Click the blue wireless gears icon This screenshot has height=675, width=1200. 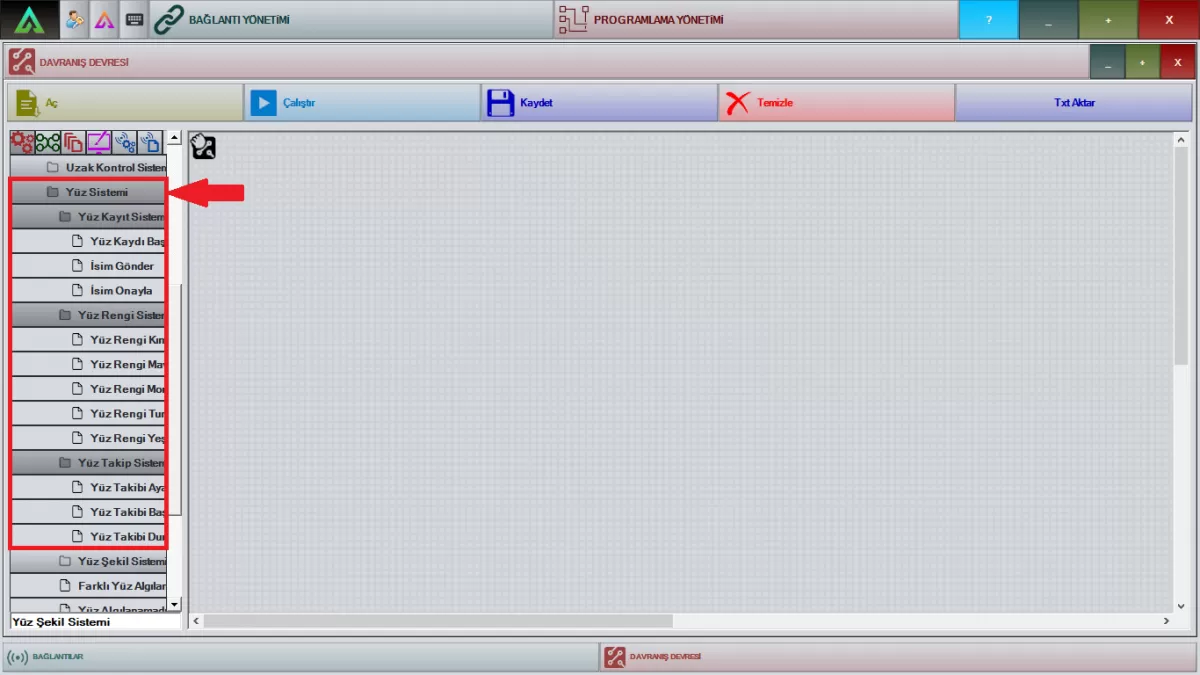124,142
